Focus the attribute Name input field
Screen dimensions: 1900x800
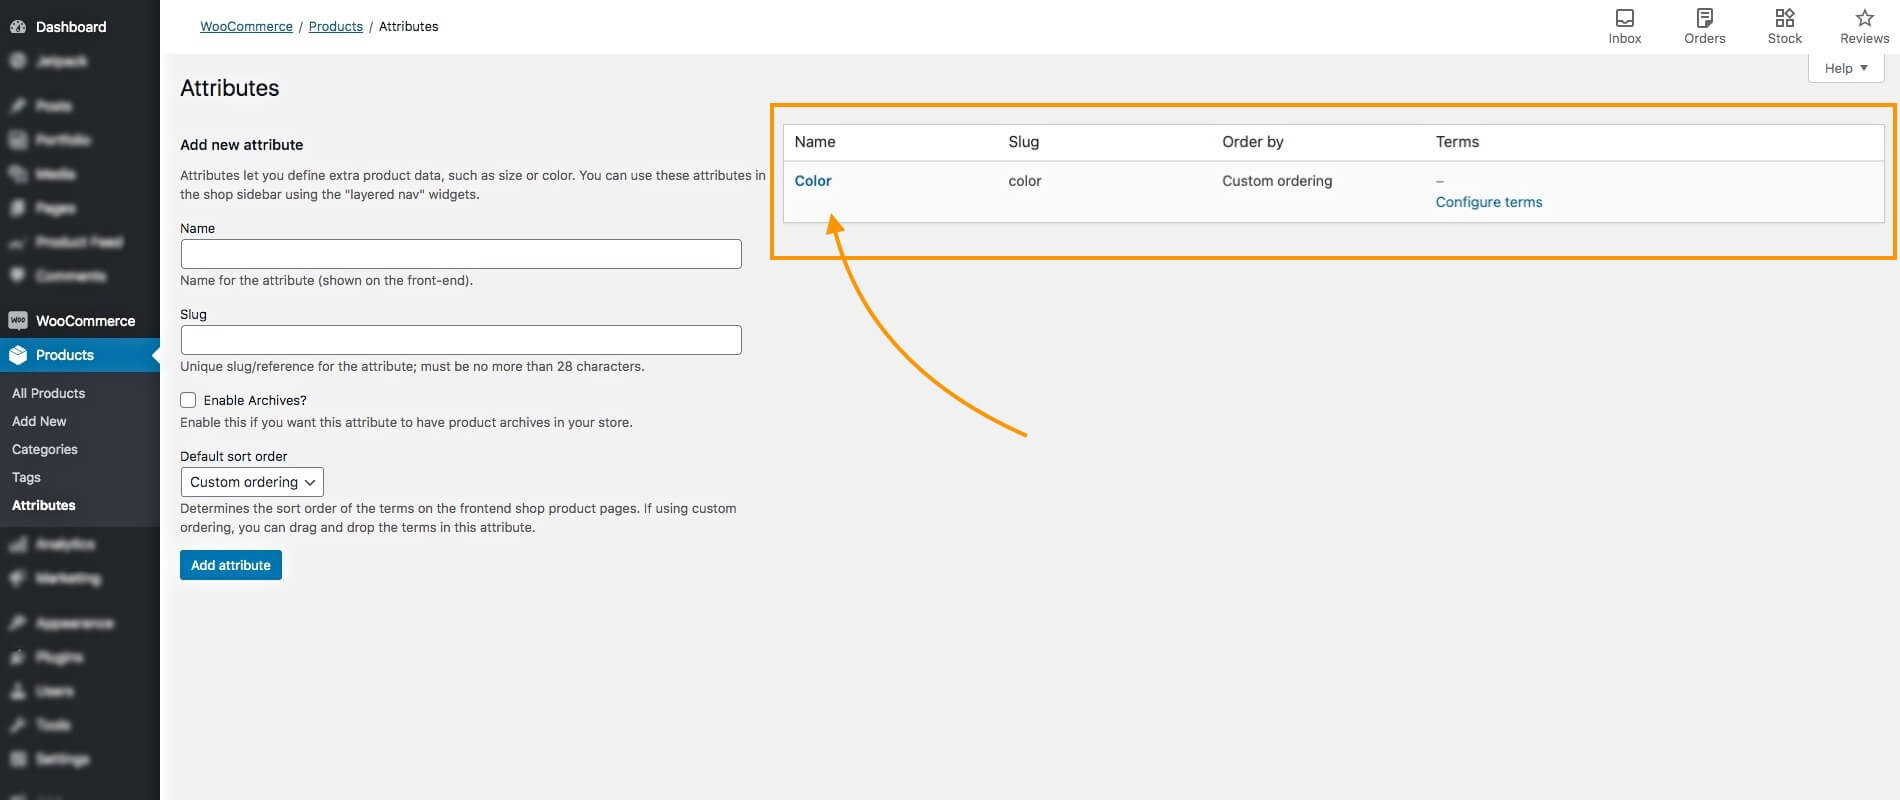461,254
